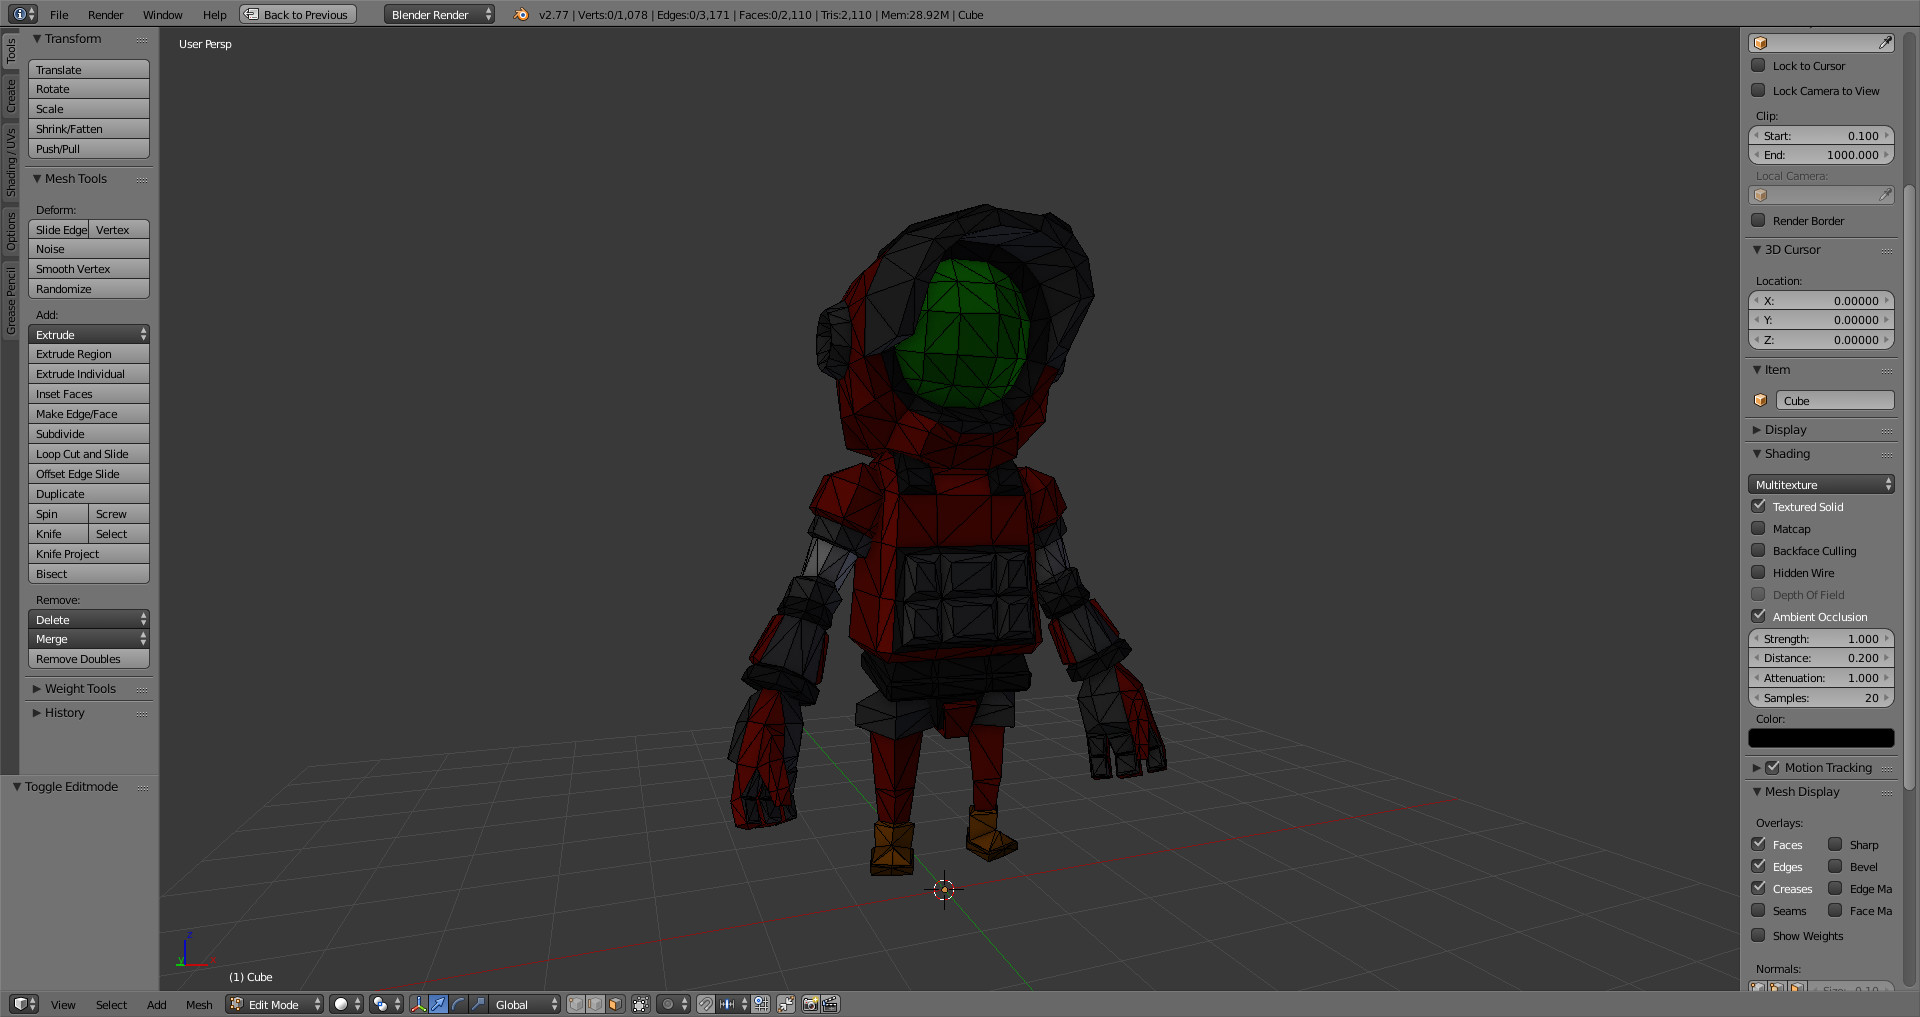The height and width of the screenshot is (1017, 1920).
Task: Toggle limit selection to visible icon
Action: 641,1004
